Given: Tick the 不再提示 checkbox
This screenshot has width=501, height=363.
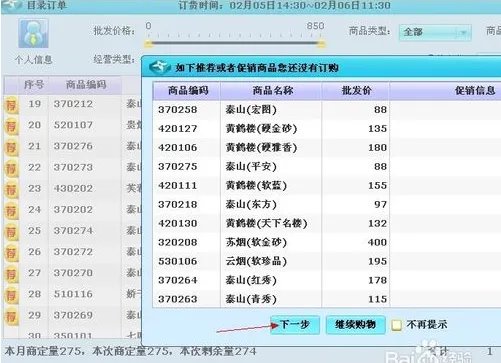Looking at the screenshot, I should (x=396, y=325).
